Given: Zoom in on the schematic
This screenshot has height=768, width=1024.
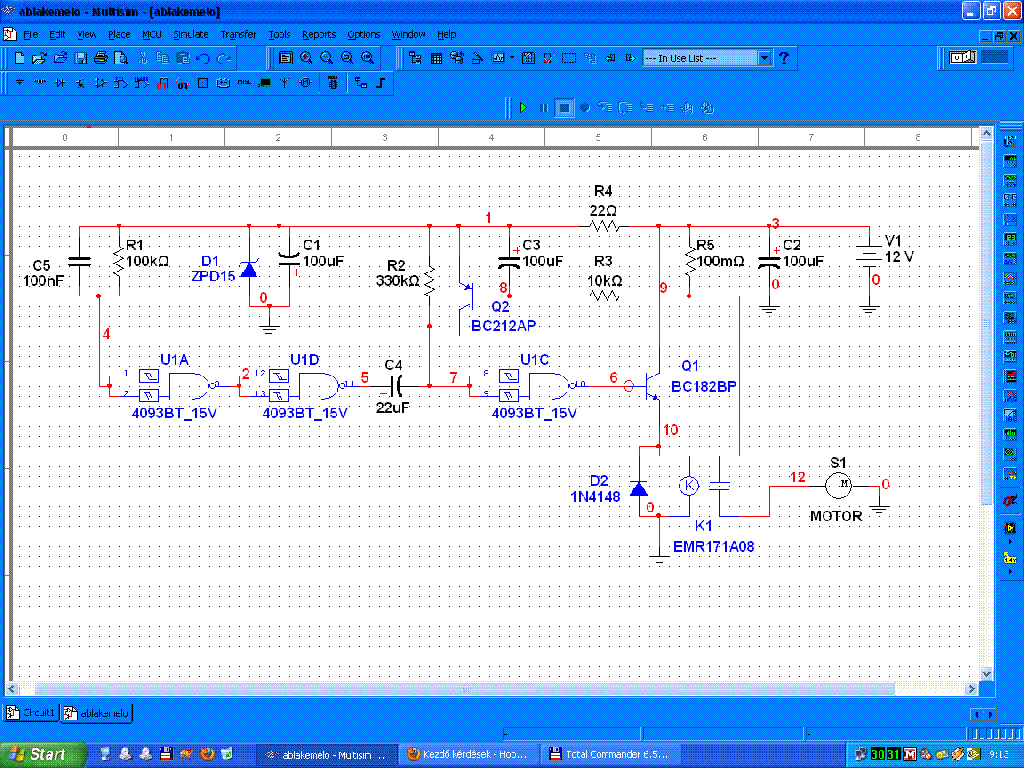Looking at the screenshot, I should (306, 58).
